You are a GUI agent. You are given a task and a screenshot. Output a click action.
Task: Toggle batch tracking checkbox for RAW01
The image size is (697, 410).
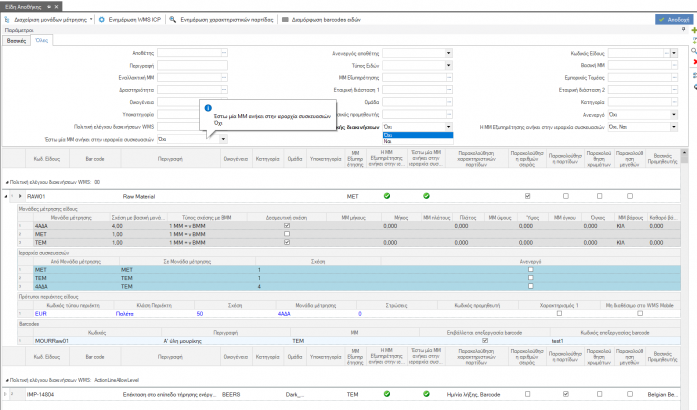[566, 196]
